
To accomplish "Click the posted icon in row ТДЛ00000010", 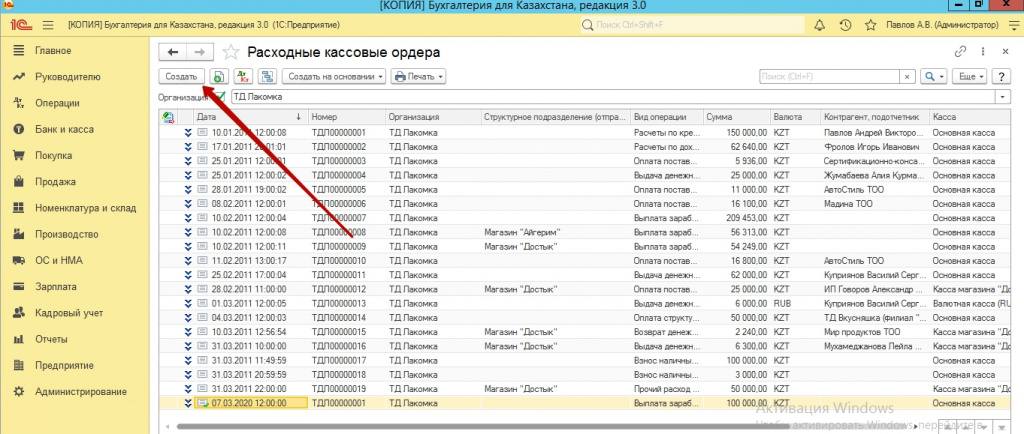I will pyautogui.click(x=188, y=260).
